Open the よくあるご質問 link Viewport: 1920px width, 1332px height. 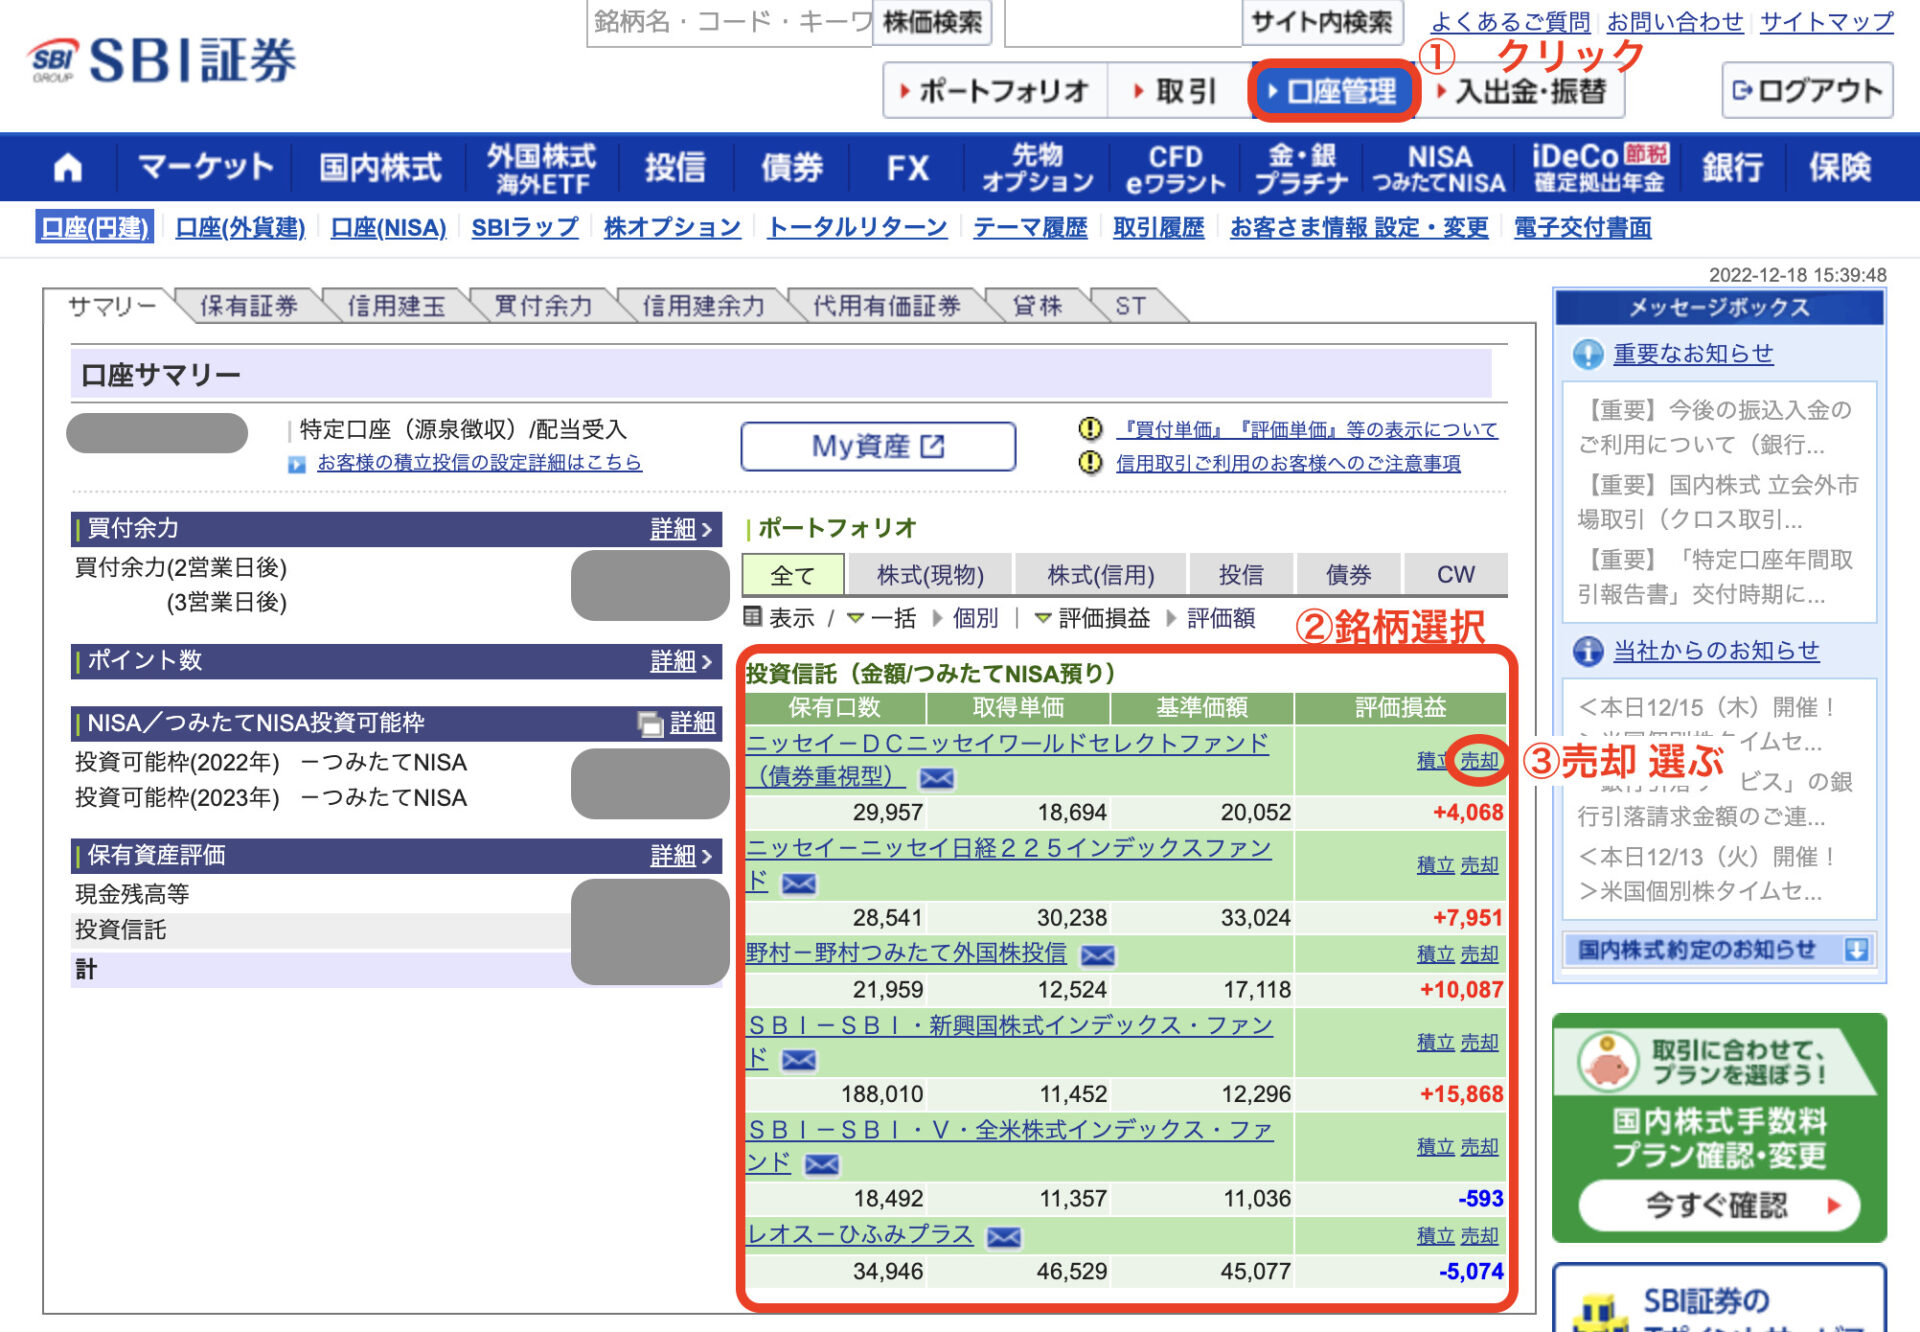pos(1510,22)
